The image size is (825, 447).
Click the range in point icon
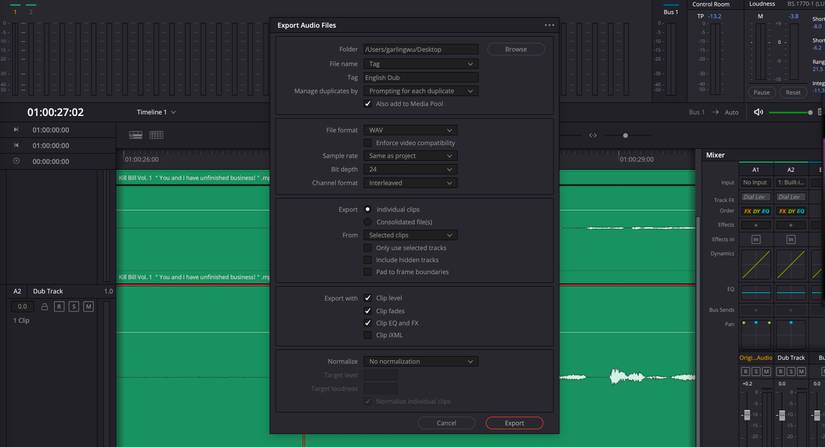16,129
